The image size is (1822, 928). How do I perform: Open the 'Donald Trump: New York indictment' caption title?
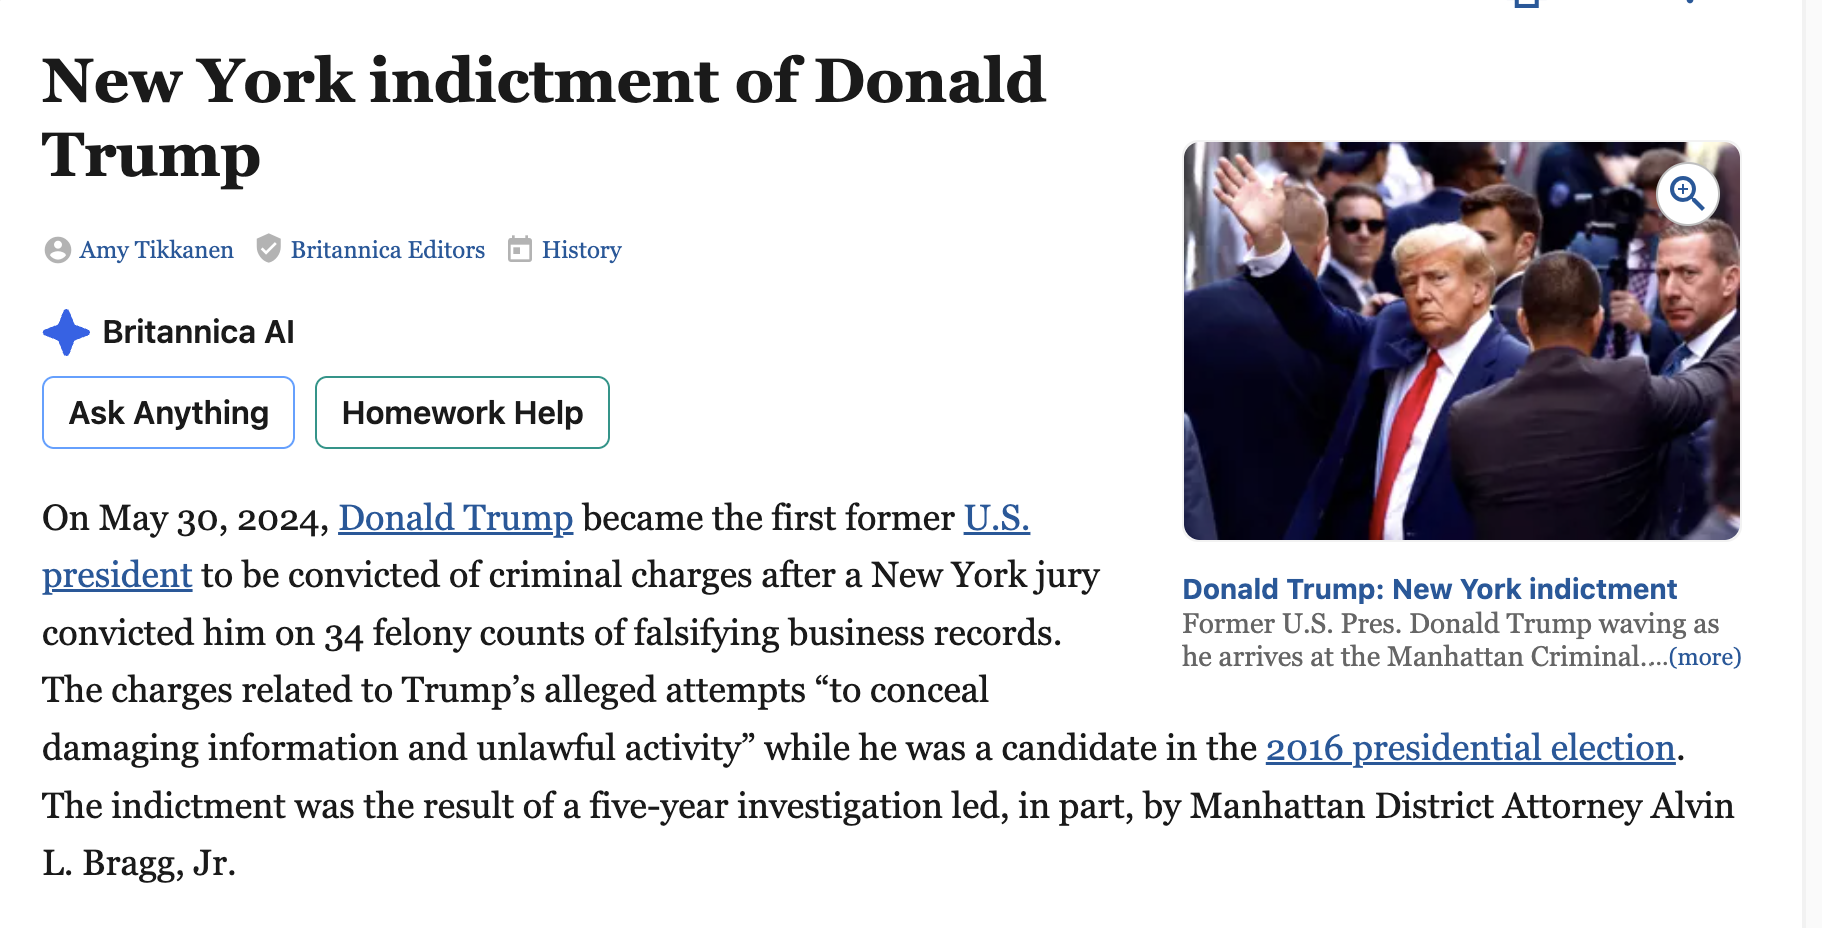(x=1429, y=589)
